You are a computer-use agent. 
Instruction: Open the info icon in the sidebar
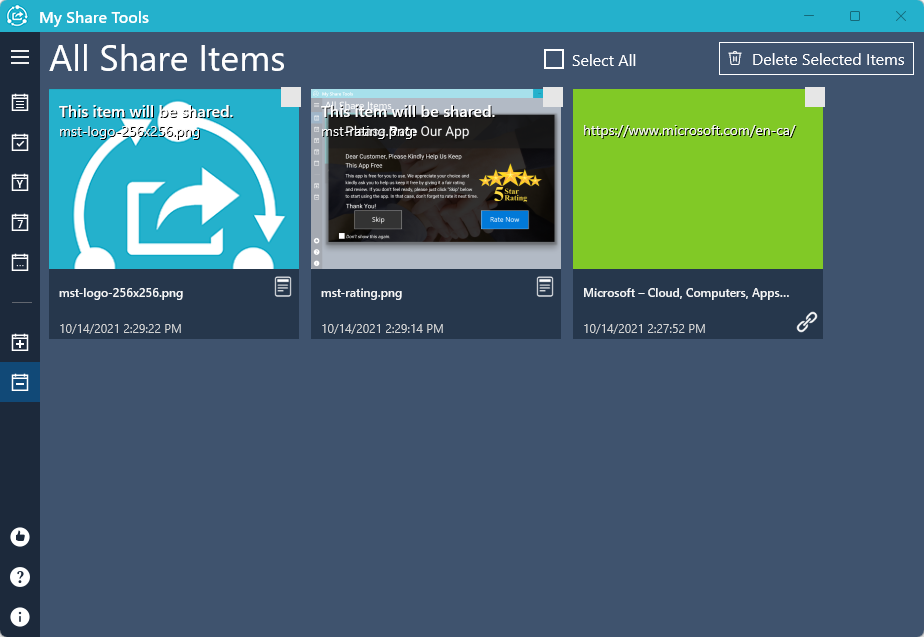point(20,617)
